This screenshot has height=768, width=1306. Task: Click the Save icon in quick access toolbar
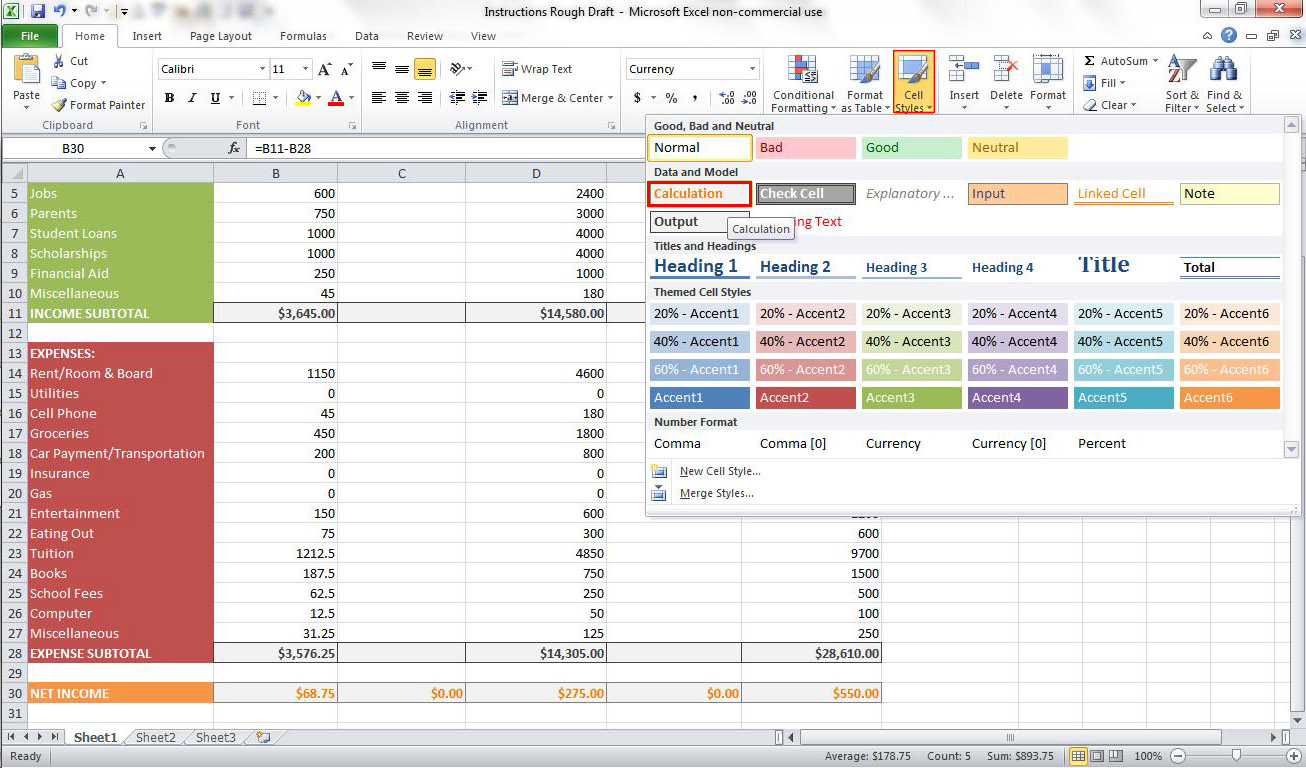tap(38, 12)
